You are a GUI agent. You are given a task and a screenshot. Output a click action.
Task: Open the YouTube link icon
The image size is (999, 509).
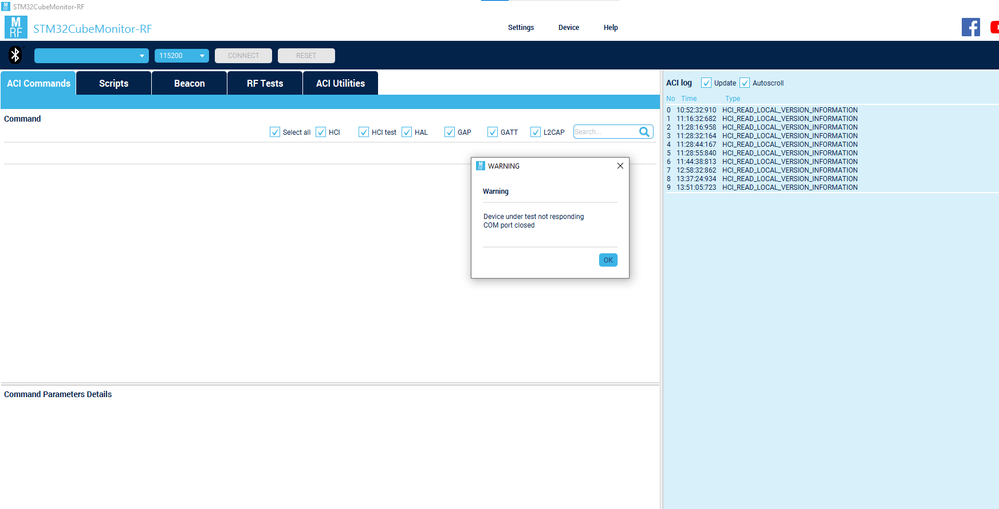click(x=995, y=27)
